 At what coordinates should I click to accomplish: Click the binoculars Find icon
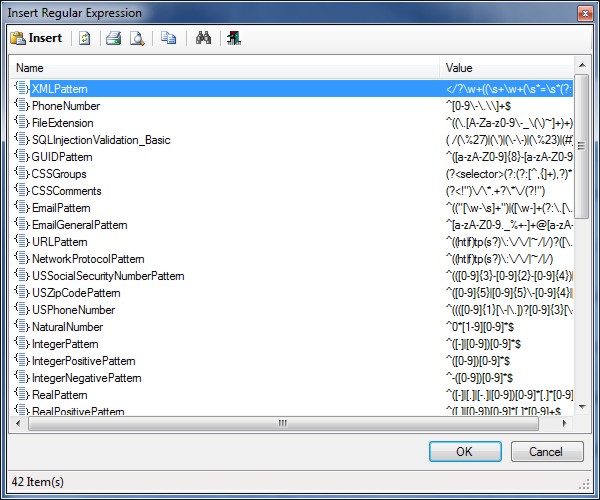202,38
